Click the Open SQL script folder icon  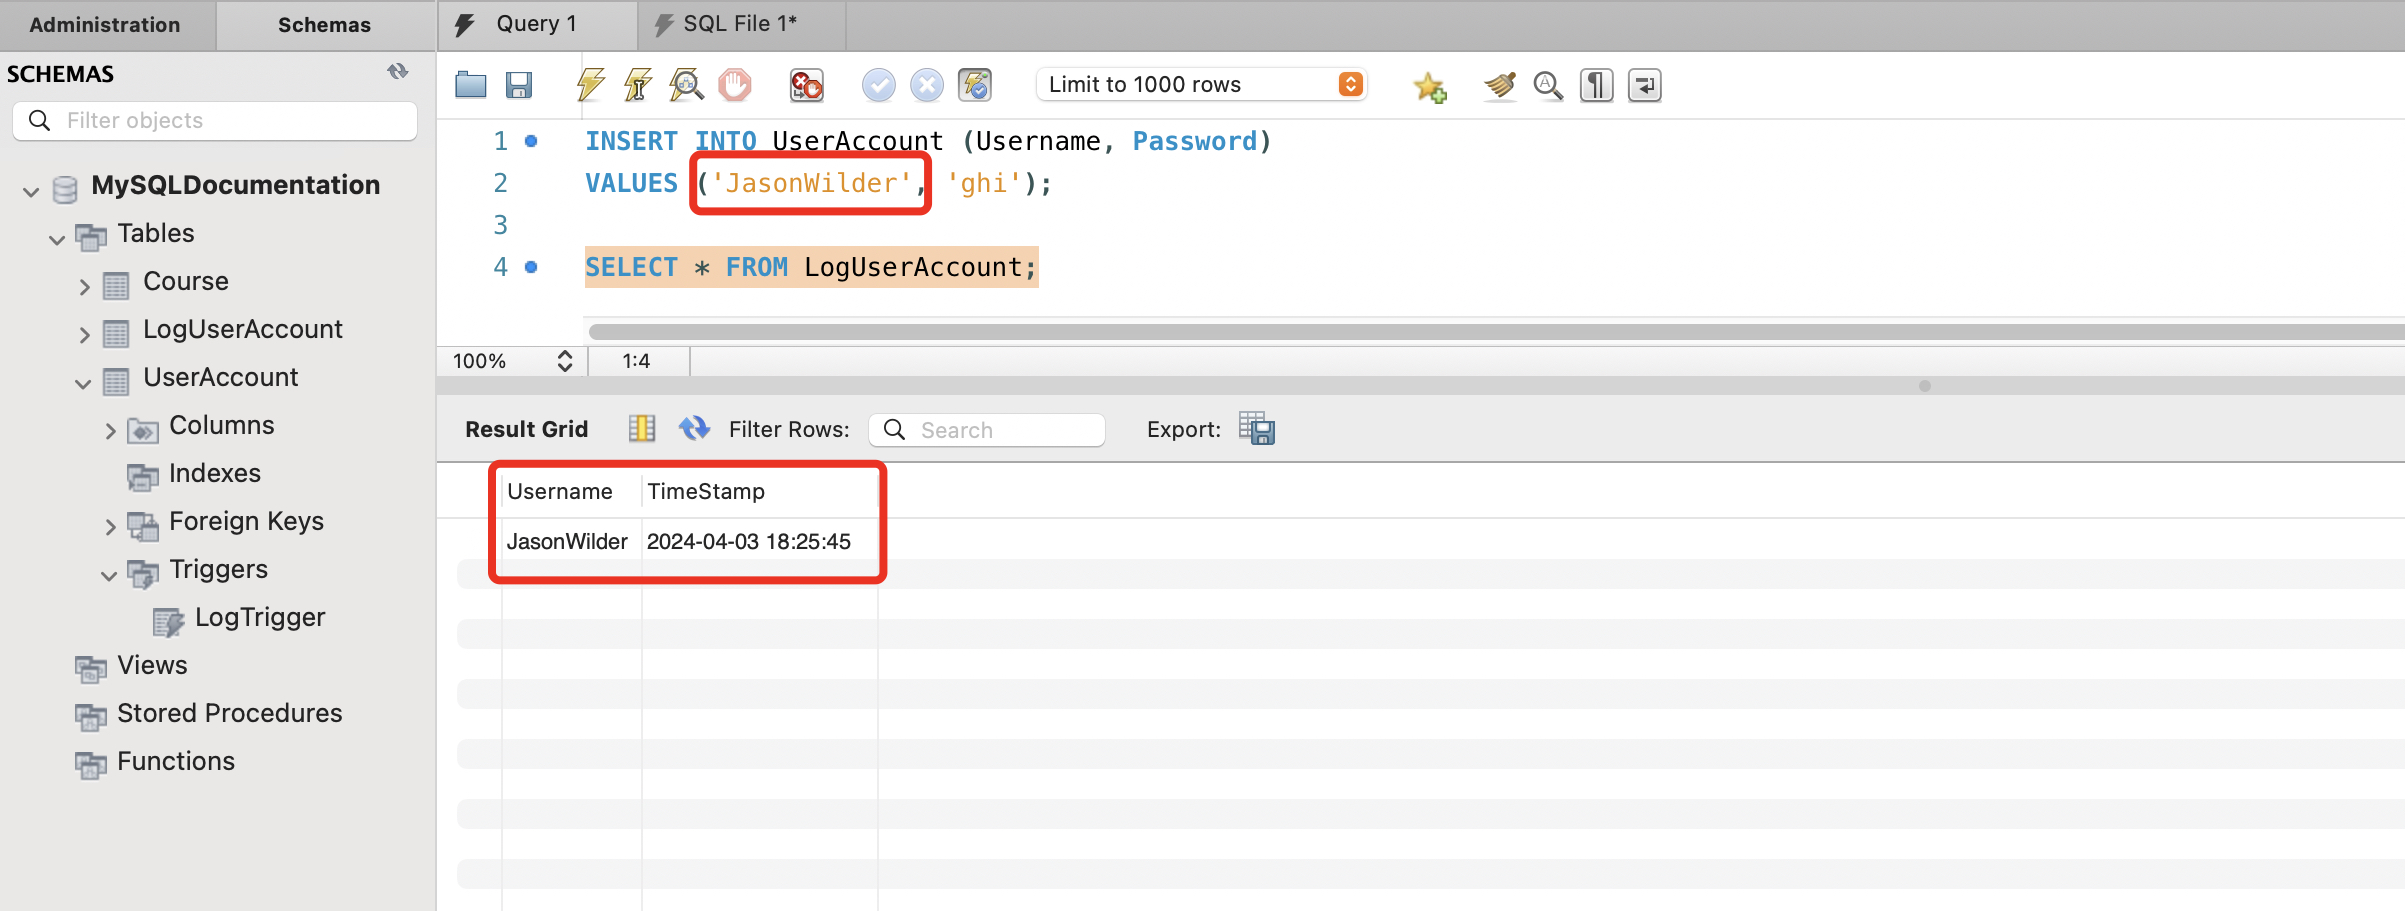470,85
